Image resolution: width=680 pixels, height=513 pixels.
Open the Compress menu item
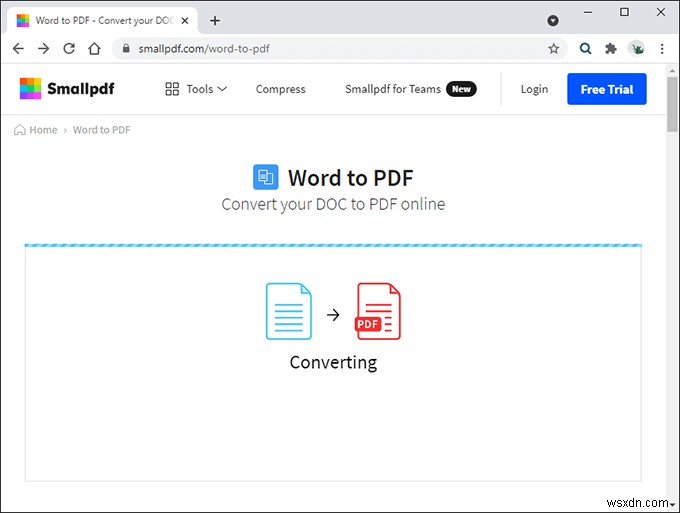point(281,89)
